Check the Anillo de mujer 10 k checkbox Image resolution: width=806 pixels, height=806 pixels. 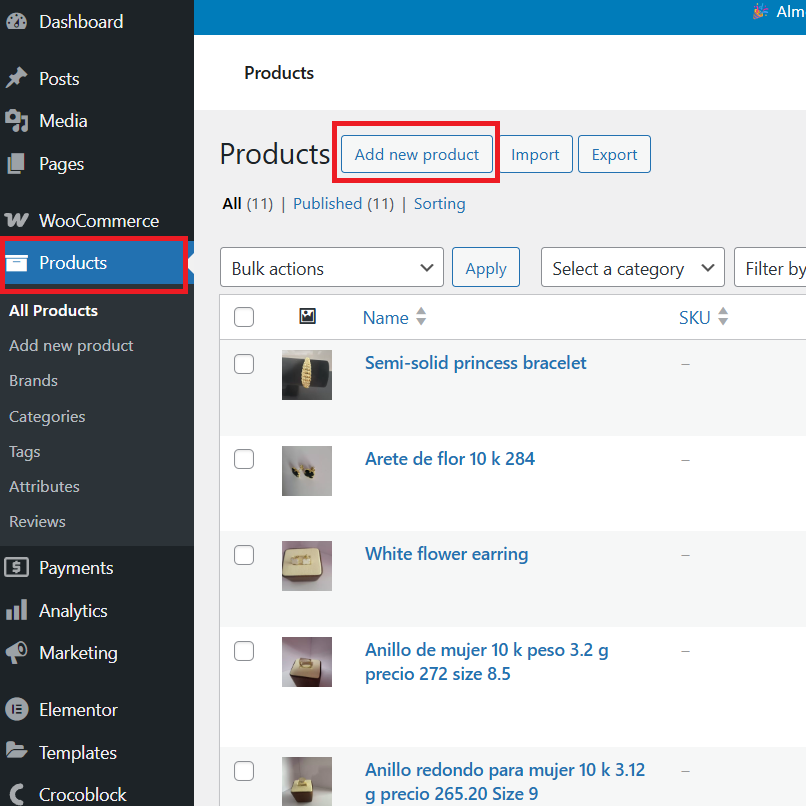coord(244,651)
